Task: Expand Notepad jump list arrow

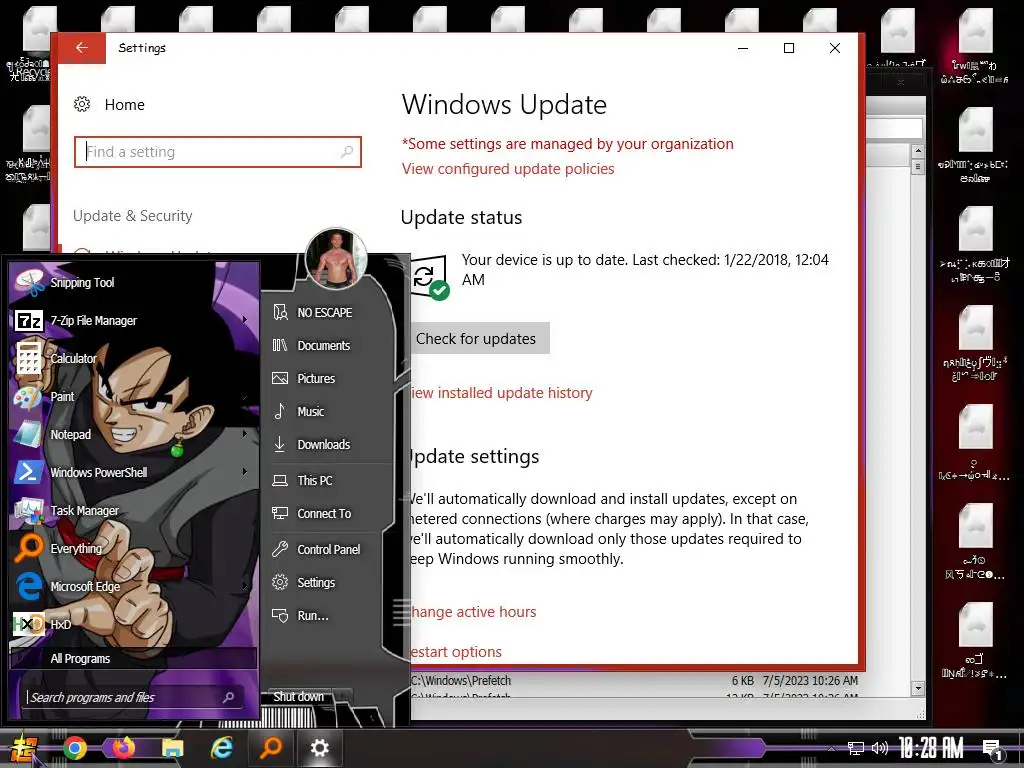Action: (245, 434)
